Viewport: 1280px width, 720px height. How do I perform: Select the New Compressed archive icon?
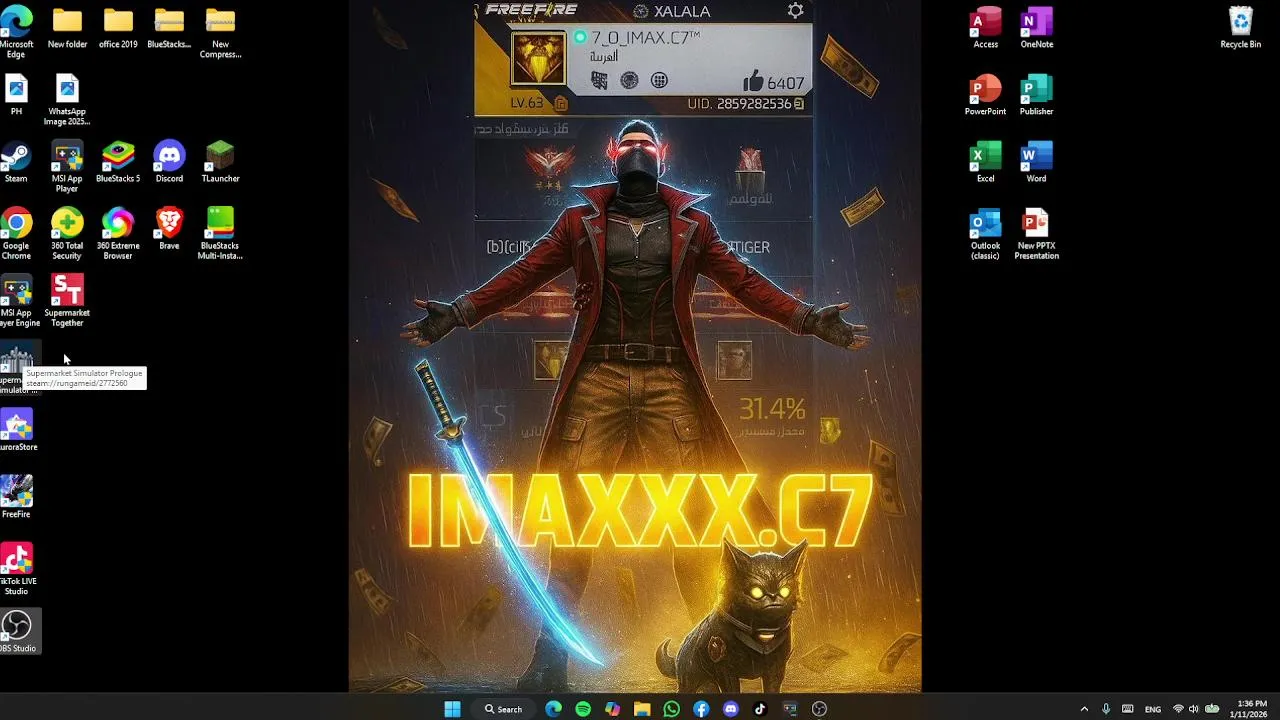(220, 32)
